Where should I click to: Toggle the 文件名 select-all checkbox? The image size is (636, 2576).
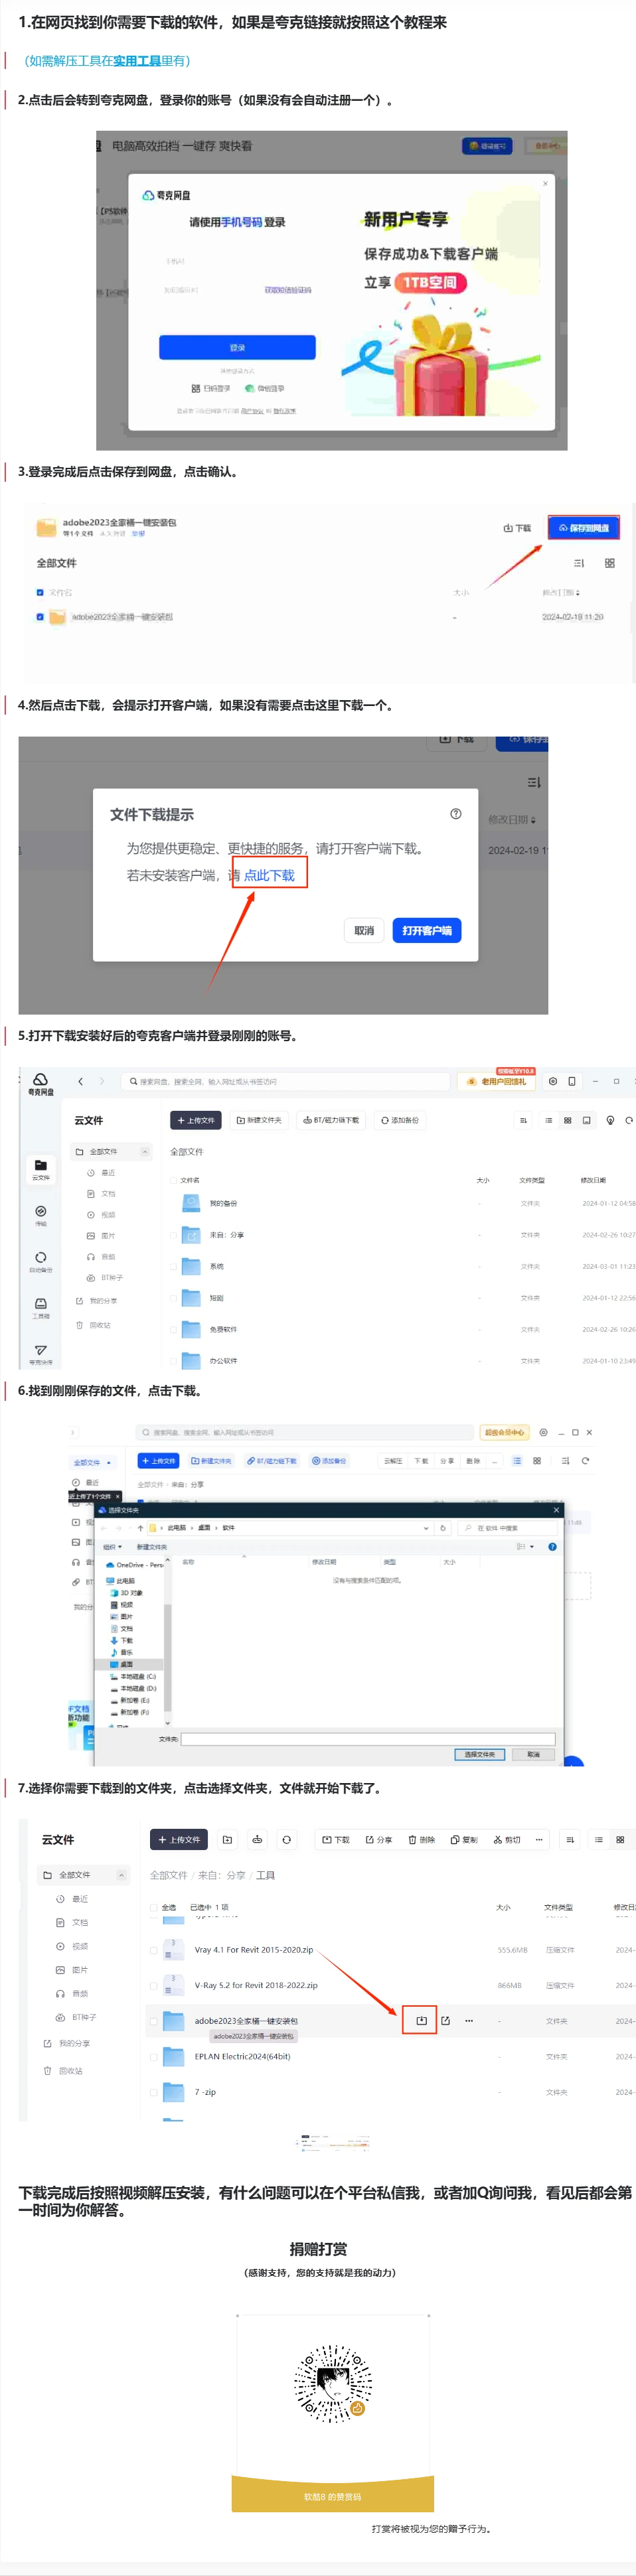point(40,592)
